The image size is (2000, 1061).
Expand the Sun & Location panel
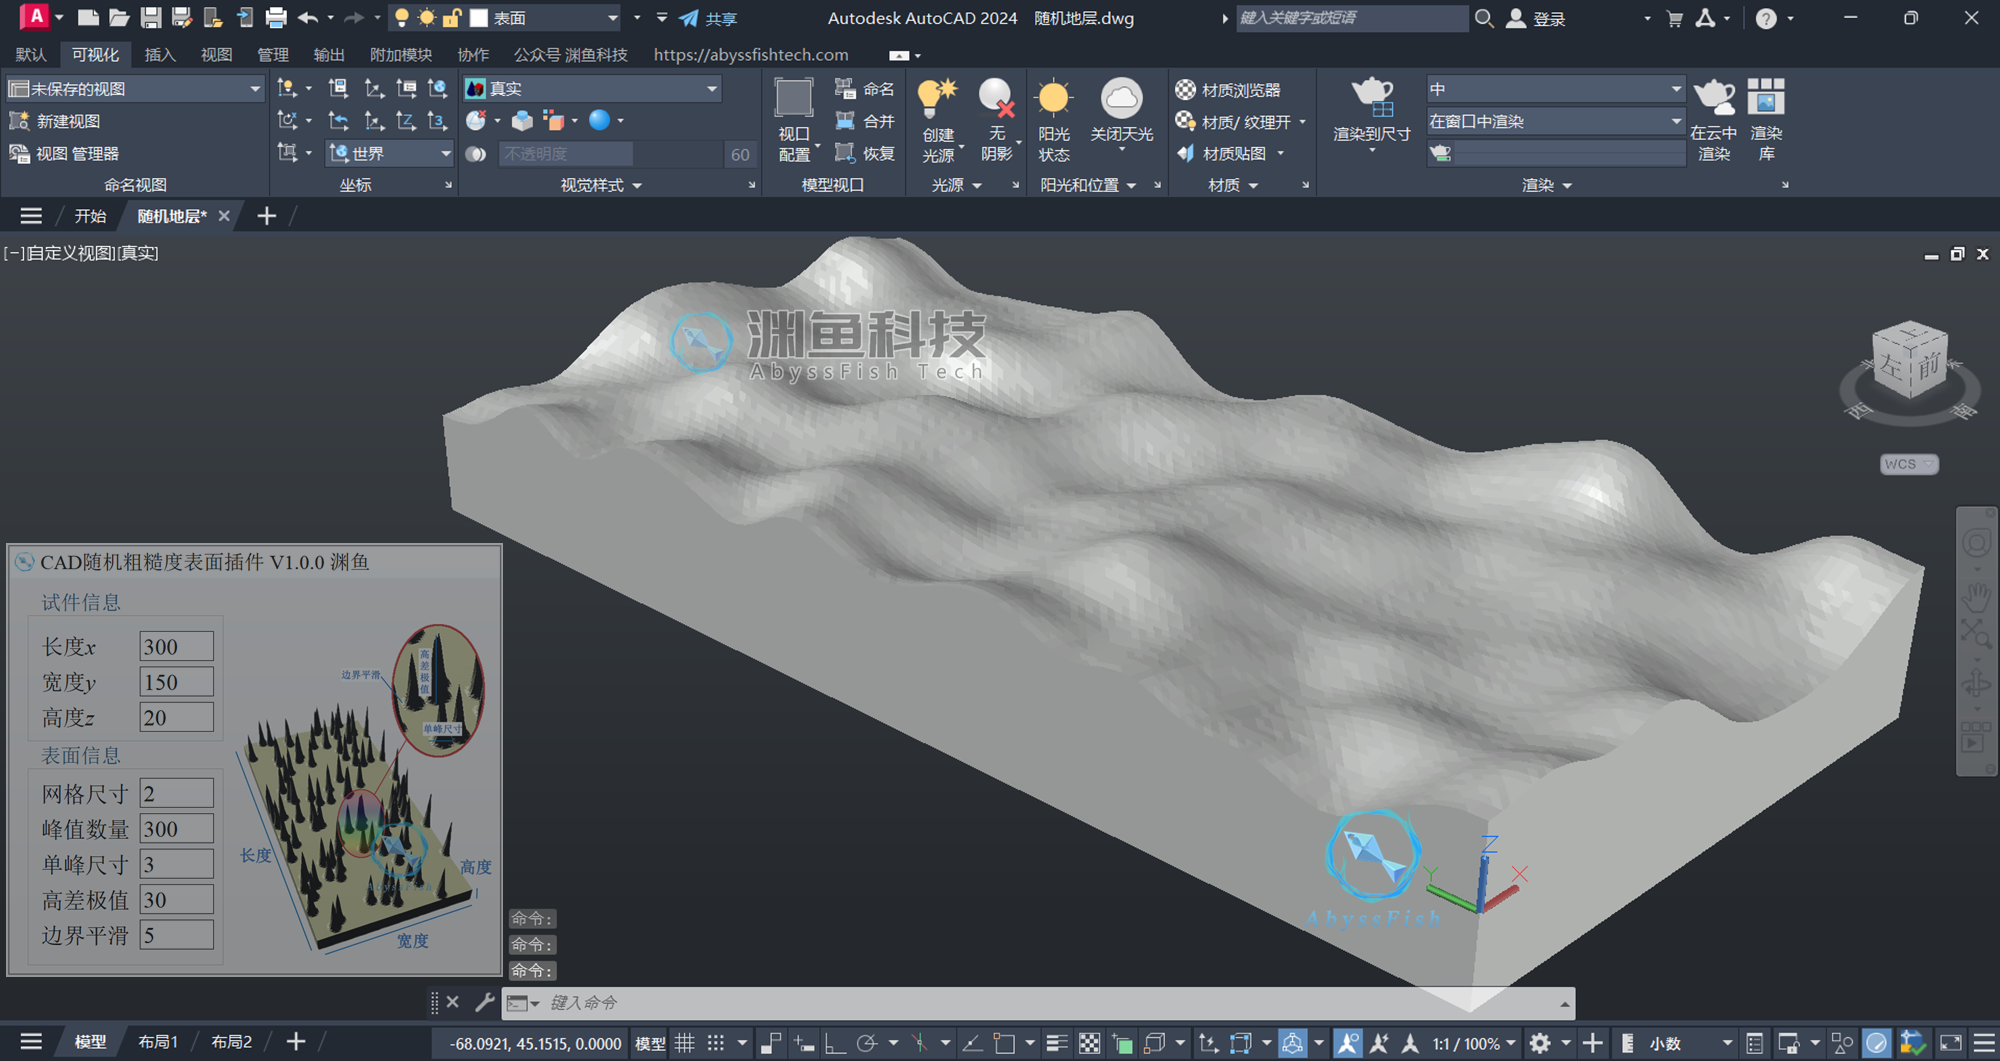click(1088, 185)
